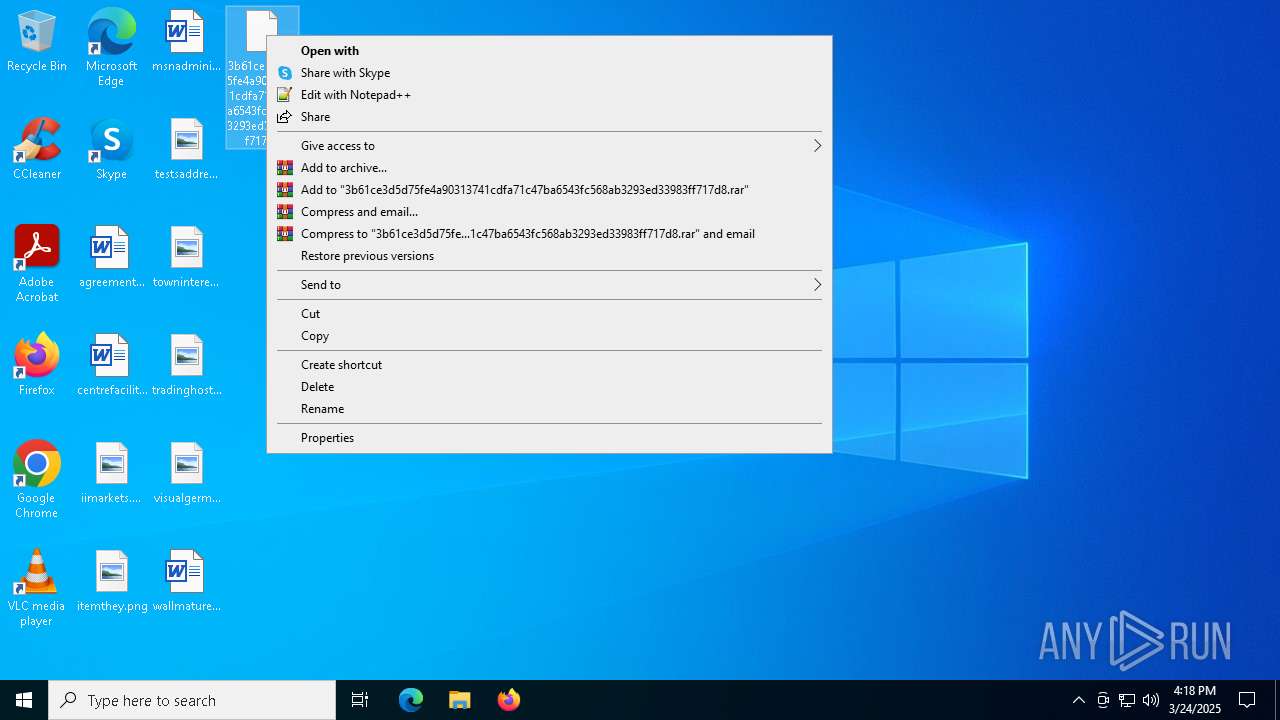This screenshot has width=1280, height=720.
Task: Open the Recycle Bin desktop icon
Action: click(x=37, y=42)
